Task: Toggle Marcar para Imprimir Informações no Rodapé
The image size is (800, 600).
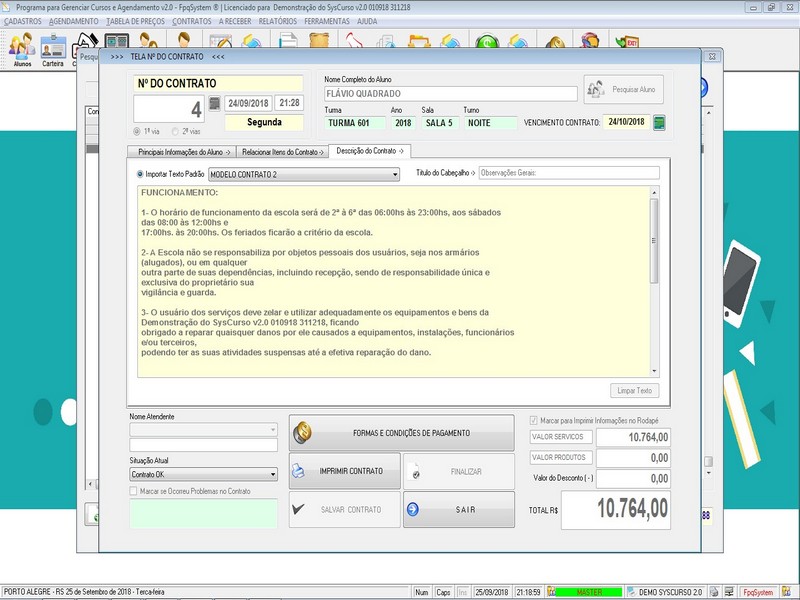Action: click(x=534, y=420)
